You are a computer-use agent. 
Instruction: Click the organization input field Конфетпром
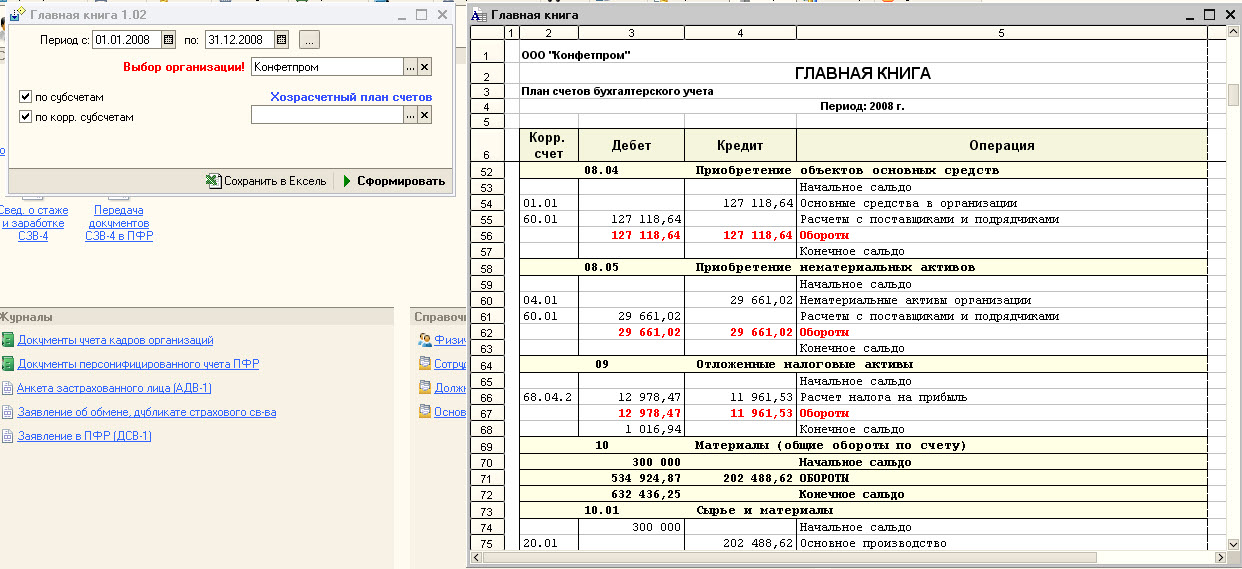pyautogui.click(x=326, y=67)
